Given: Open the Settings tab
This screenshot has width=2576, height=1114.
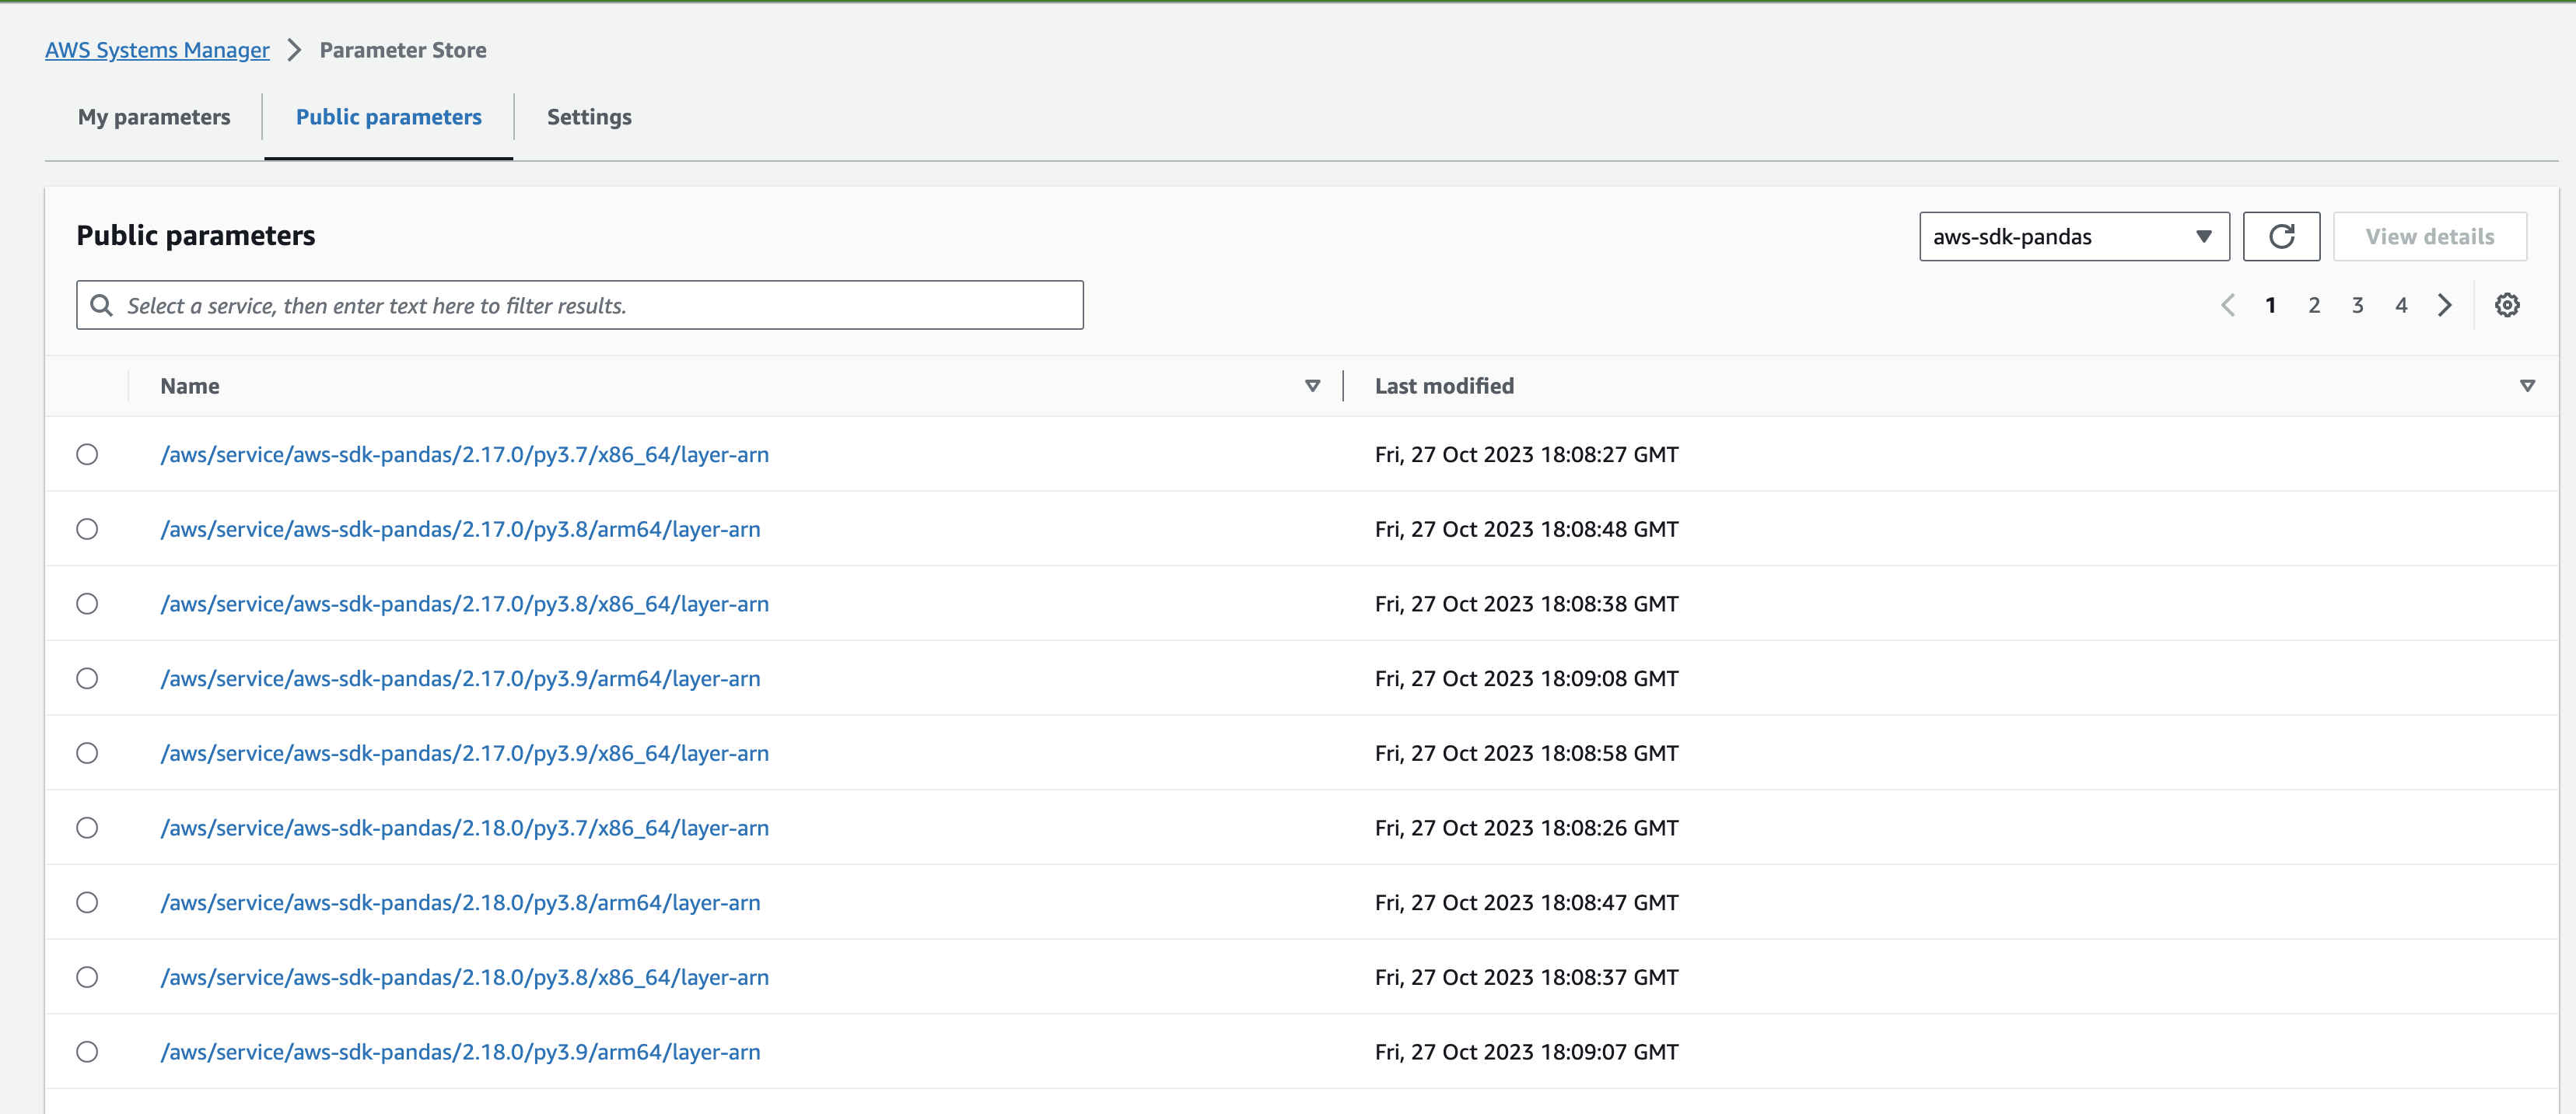Looking at the screenshot, I should [589, 117].
